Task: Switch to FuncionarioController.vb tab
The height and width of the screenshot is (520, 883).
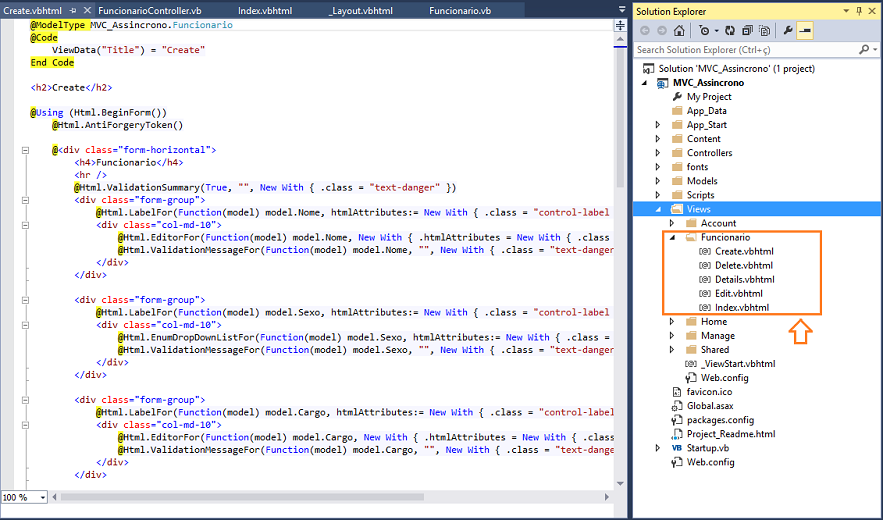Action: click(149, 11)
